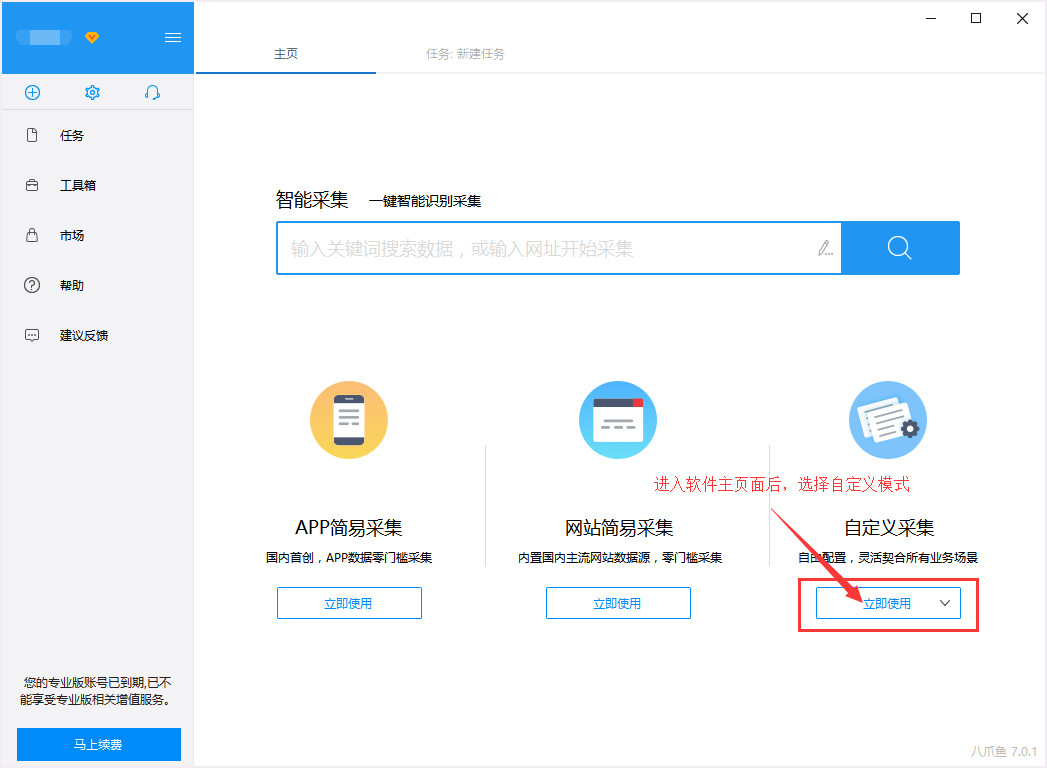This screenshot has width=1047, height=768.
Task: Click the 自定义采集 document gear icon
Action: point(887,420)
